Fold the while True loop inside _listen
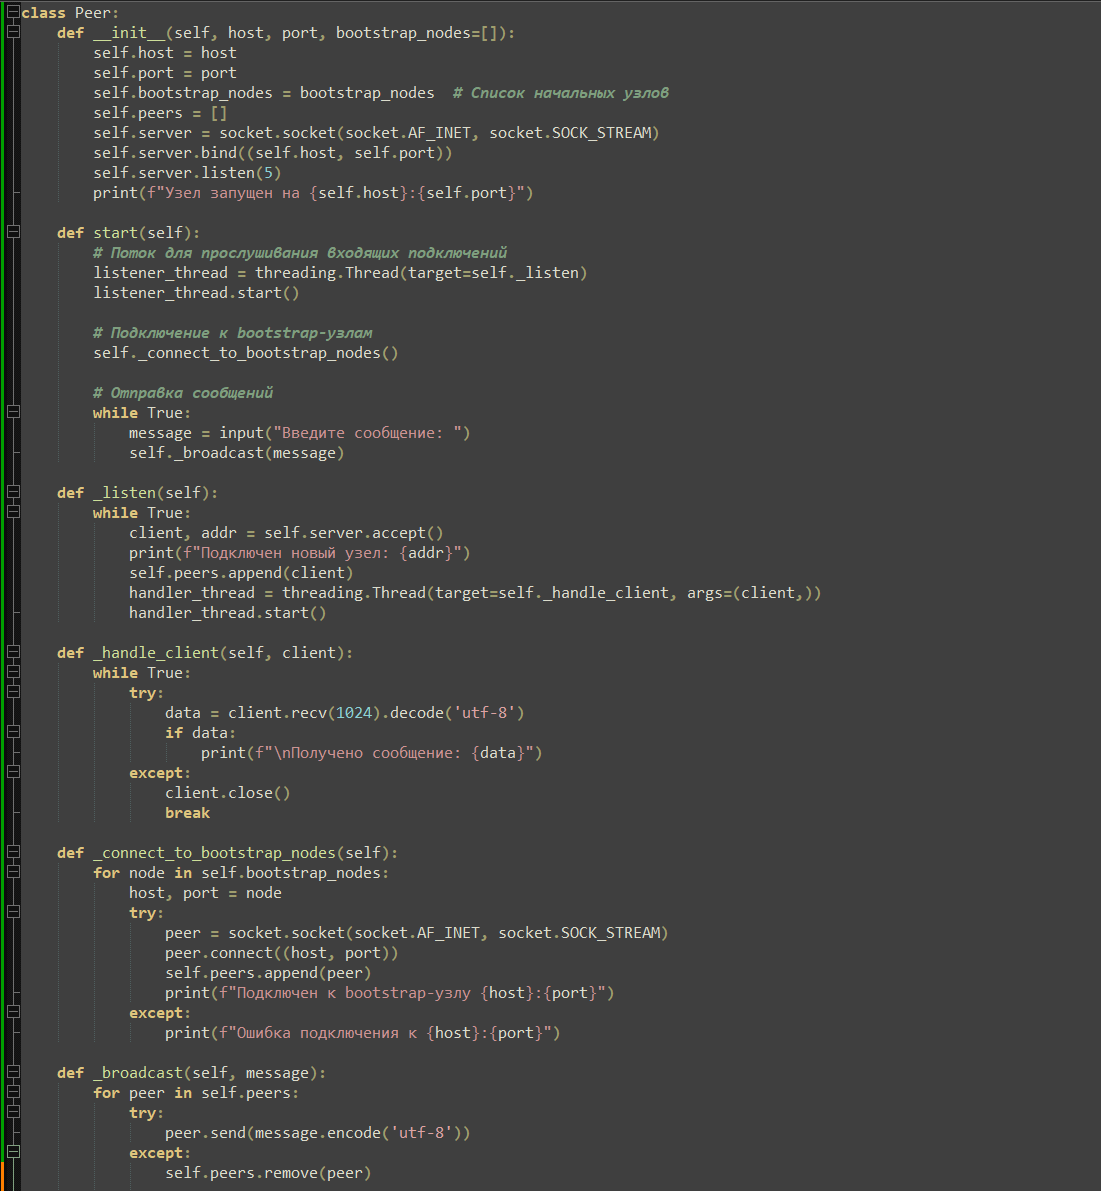Image resolution: width=1101 pixels, height=1191 pixels. coord(13,513)
